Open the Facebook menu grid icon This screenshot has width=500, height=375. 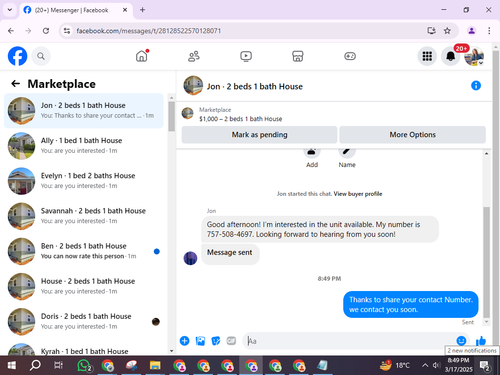coord(427,56)
